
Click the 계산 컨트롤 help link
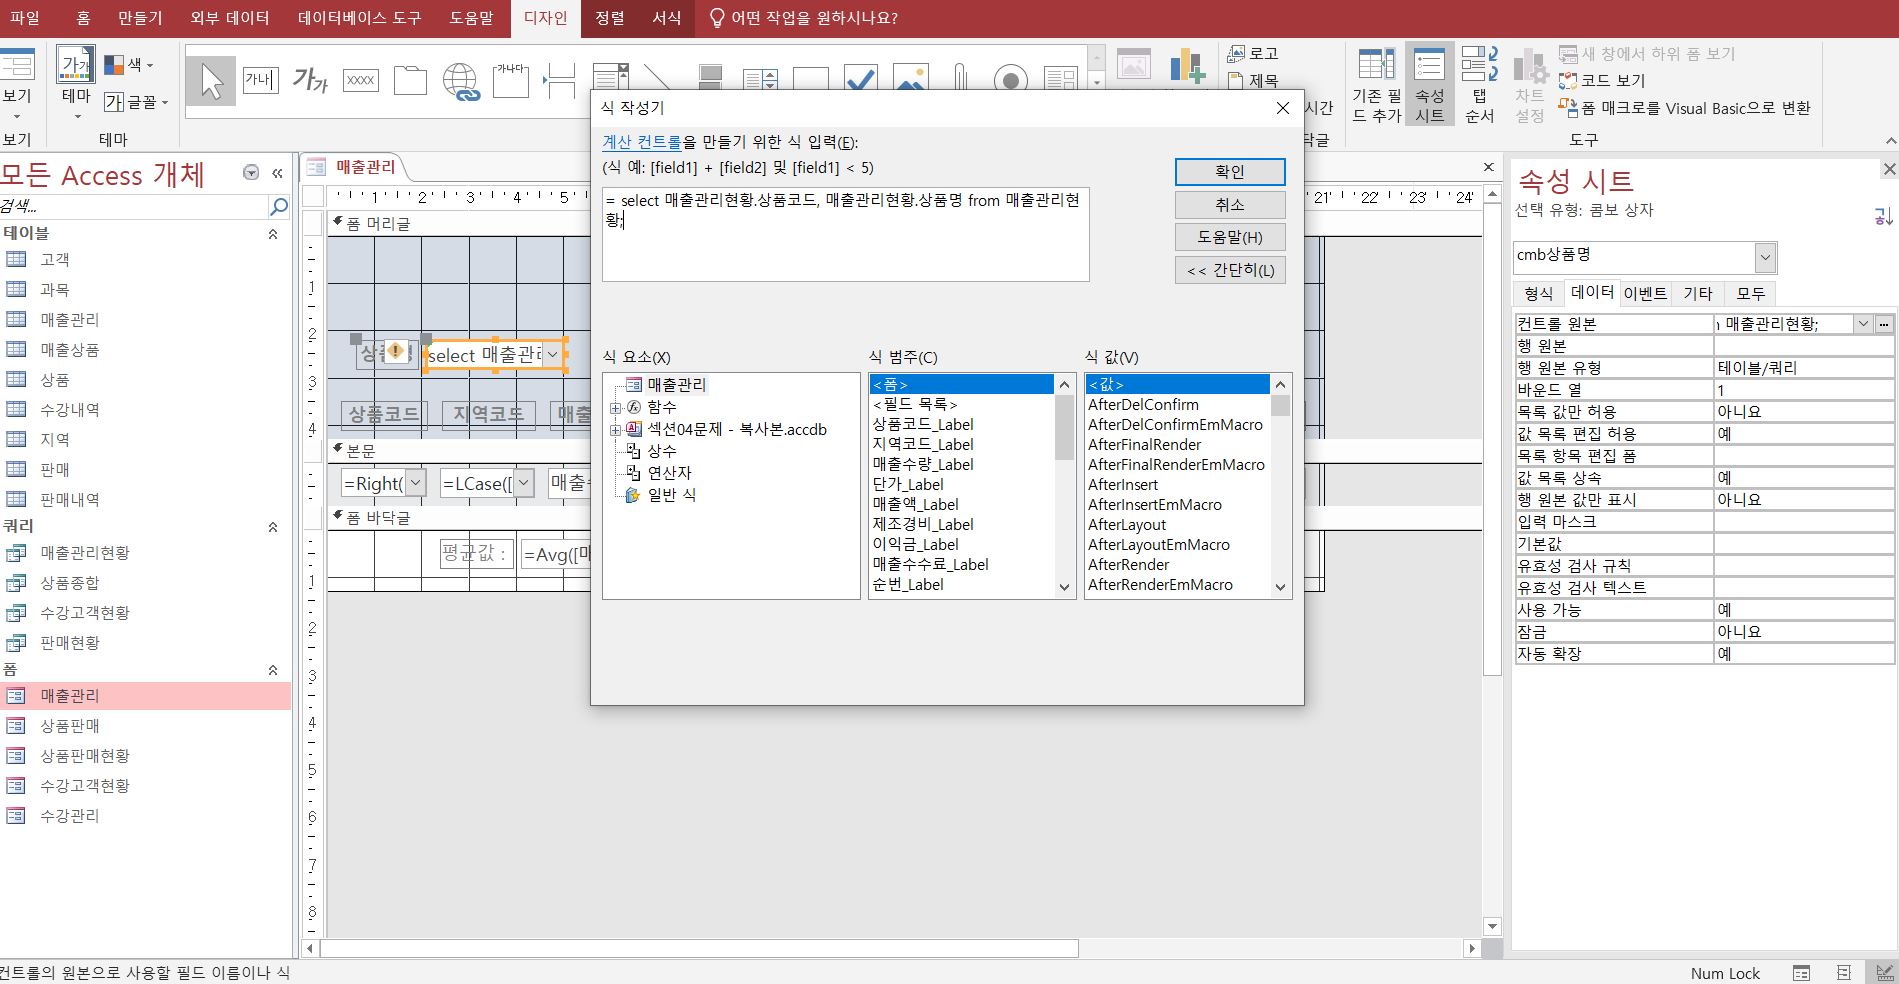pos(641,143)
